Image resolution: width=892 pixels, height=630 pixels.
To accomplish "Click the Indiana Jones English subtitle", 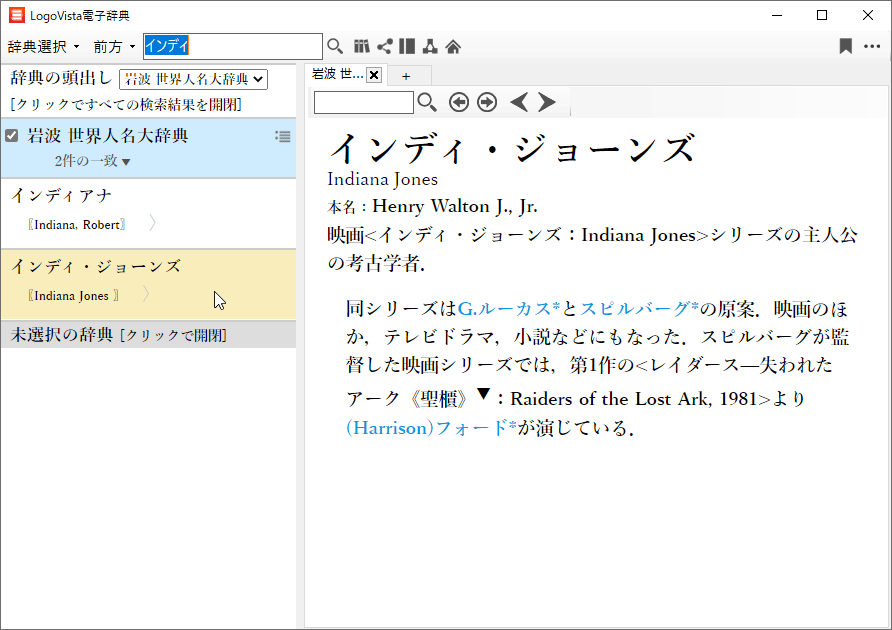I will tap(382, 179).
